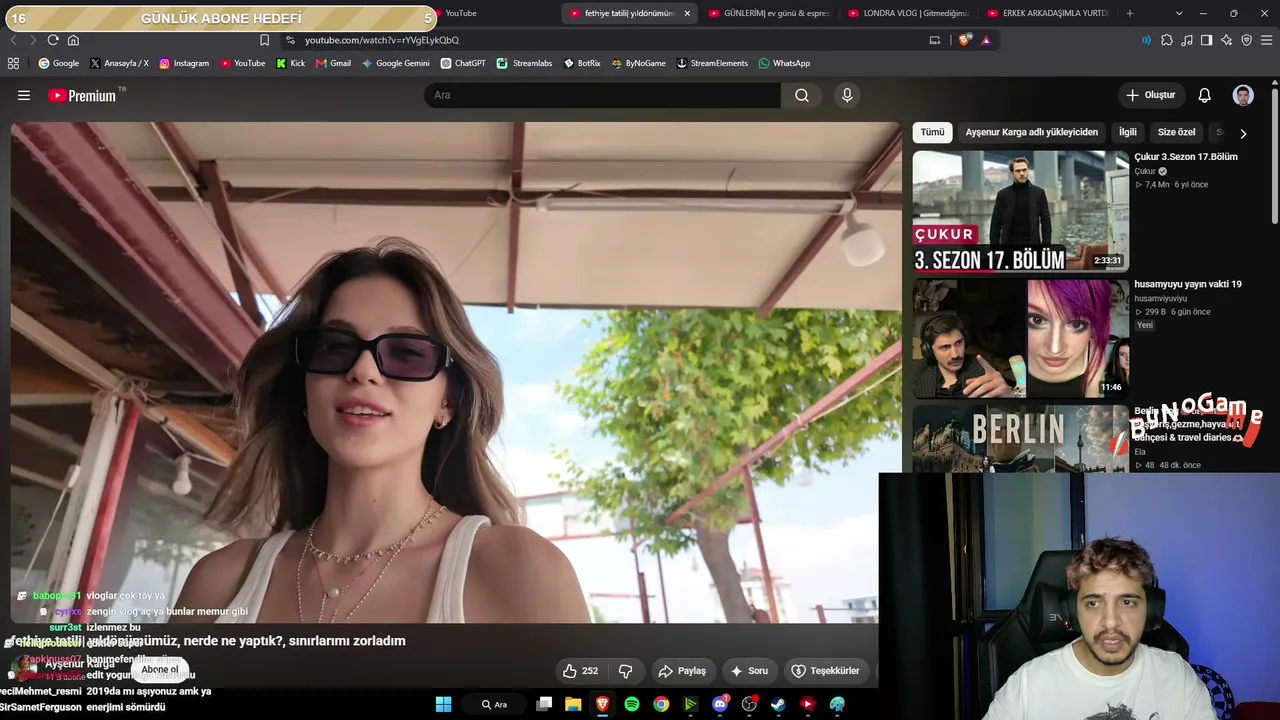Toggle the browser sidebar panel
This screenshot has height=720, width=1280.
pyautogui.click(x=1207, y=40)
